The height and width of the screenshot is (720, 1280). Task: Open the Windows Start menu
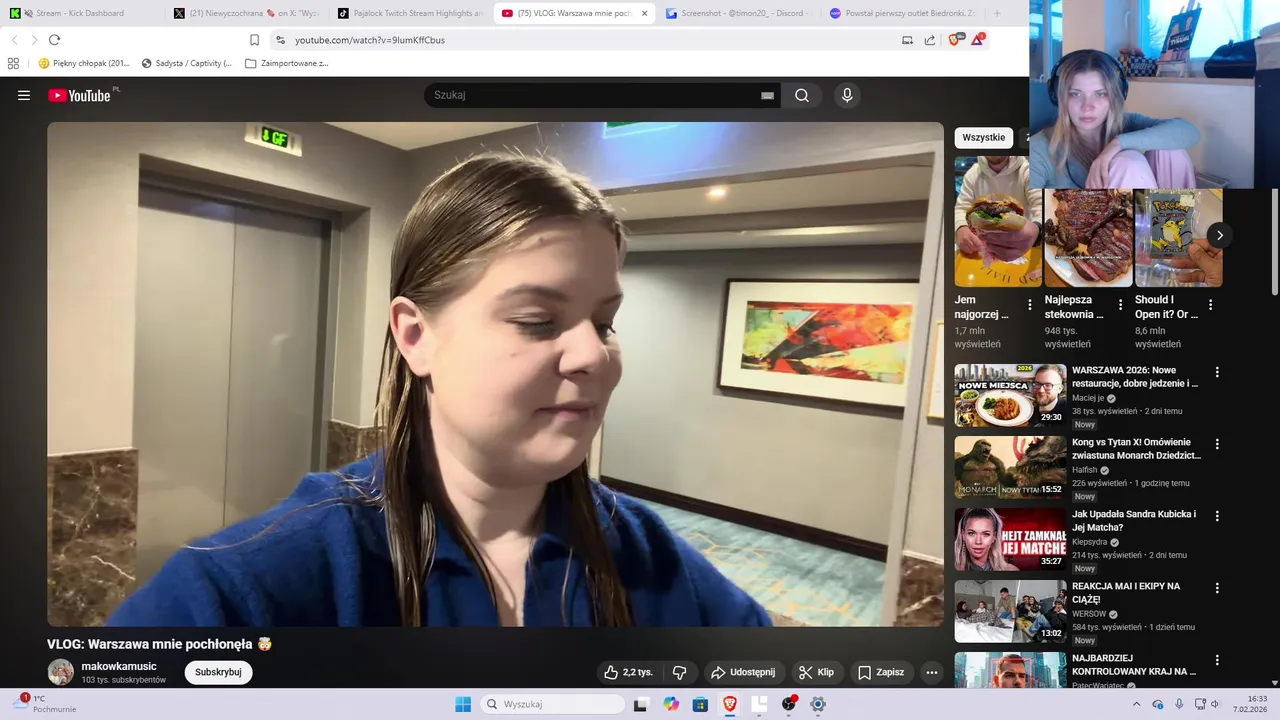point(463,704)
